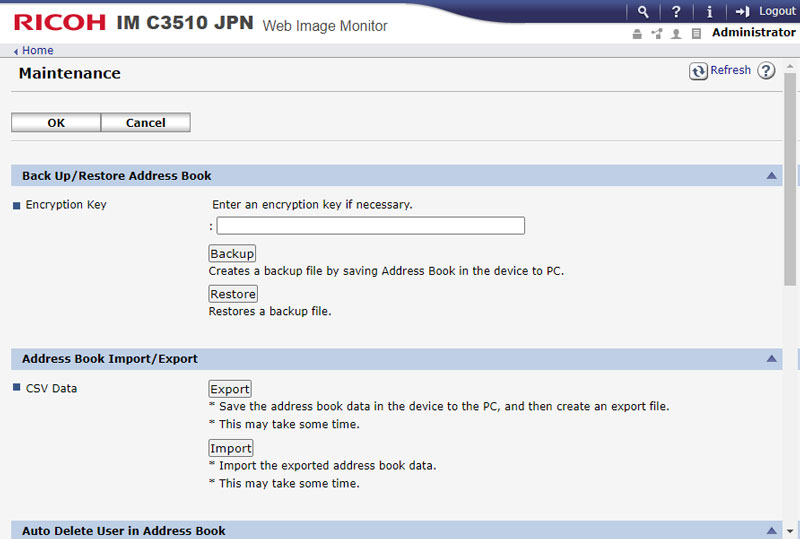This screenshot has width=800, height=539.
Task: Click the gray network status icon
Action: click(x=657, y=34)
